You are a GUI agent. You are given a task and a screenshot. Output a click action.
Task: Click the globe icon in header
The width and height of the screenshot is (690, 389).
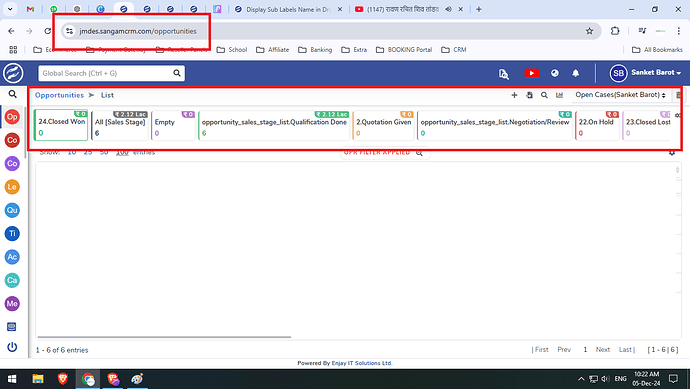(x=555, y=73)
